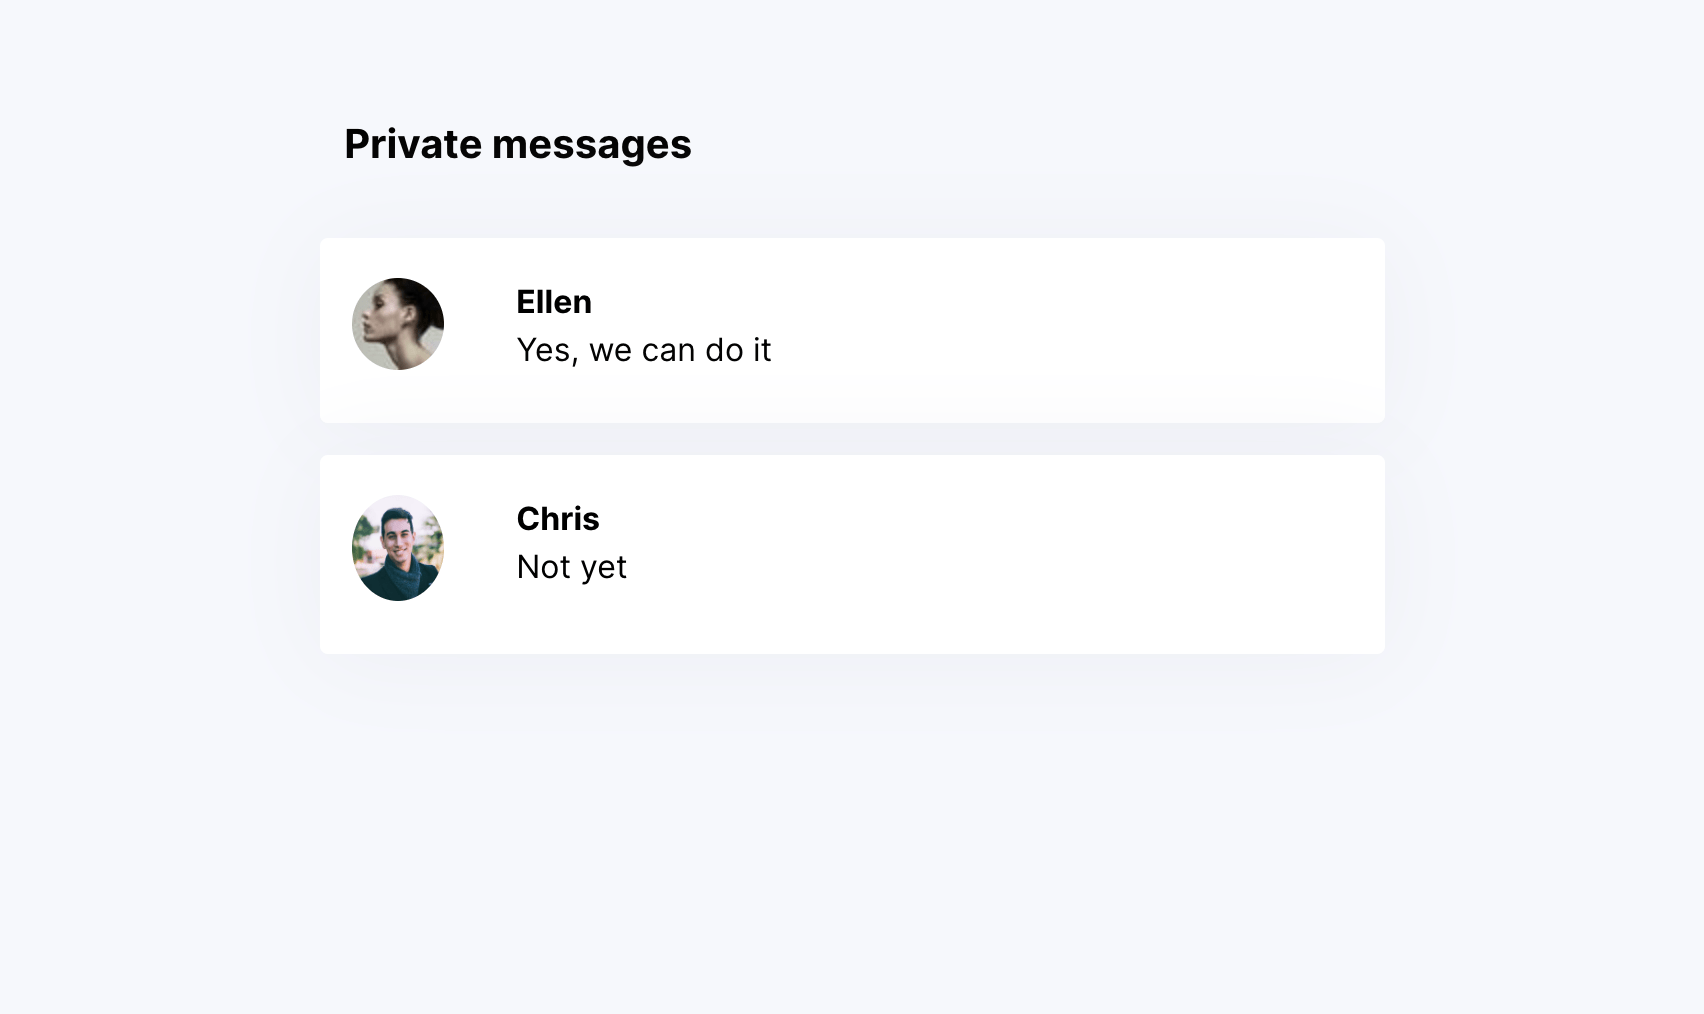Image resolution: width=1704 pixels, height=1014 pixels.
Task: Click the Private messages heading
Action: click(x=517, y=143)
